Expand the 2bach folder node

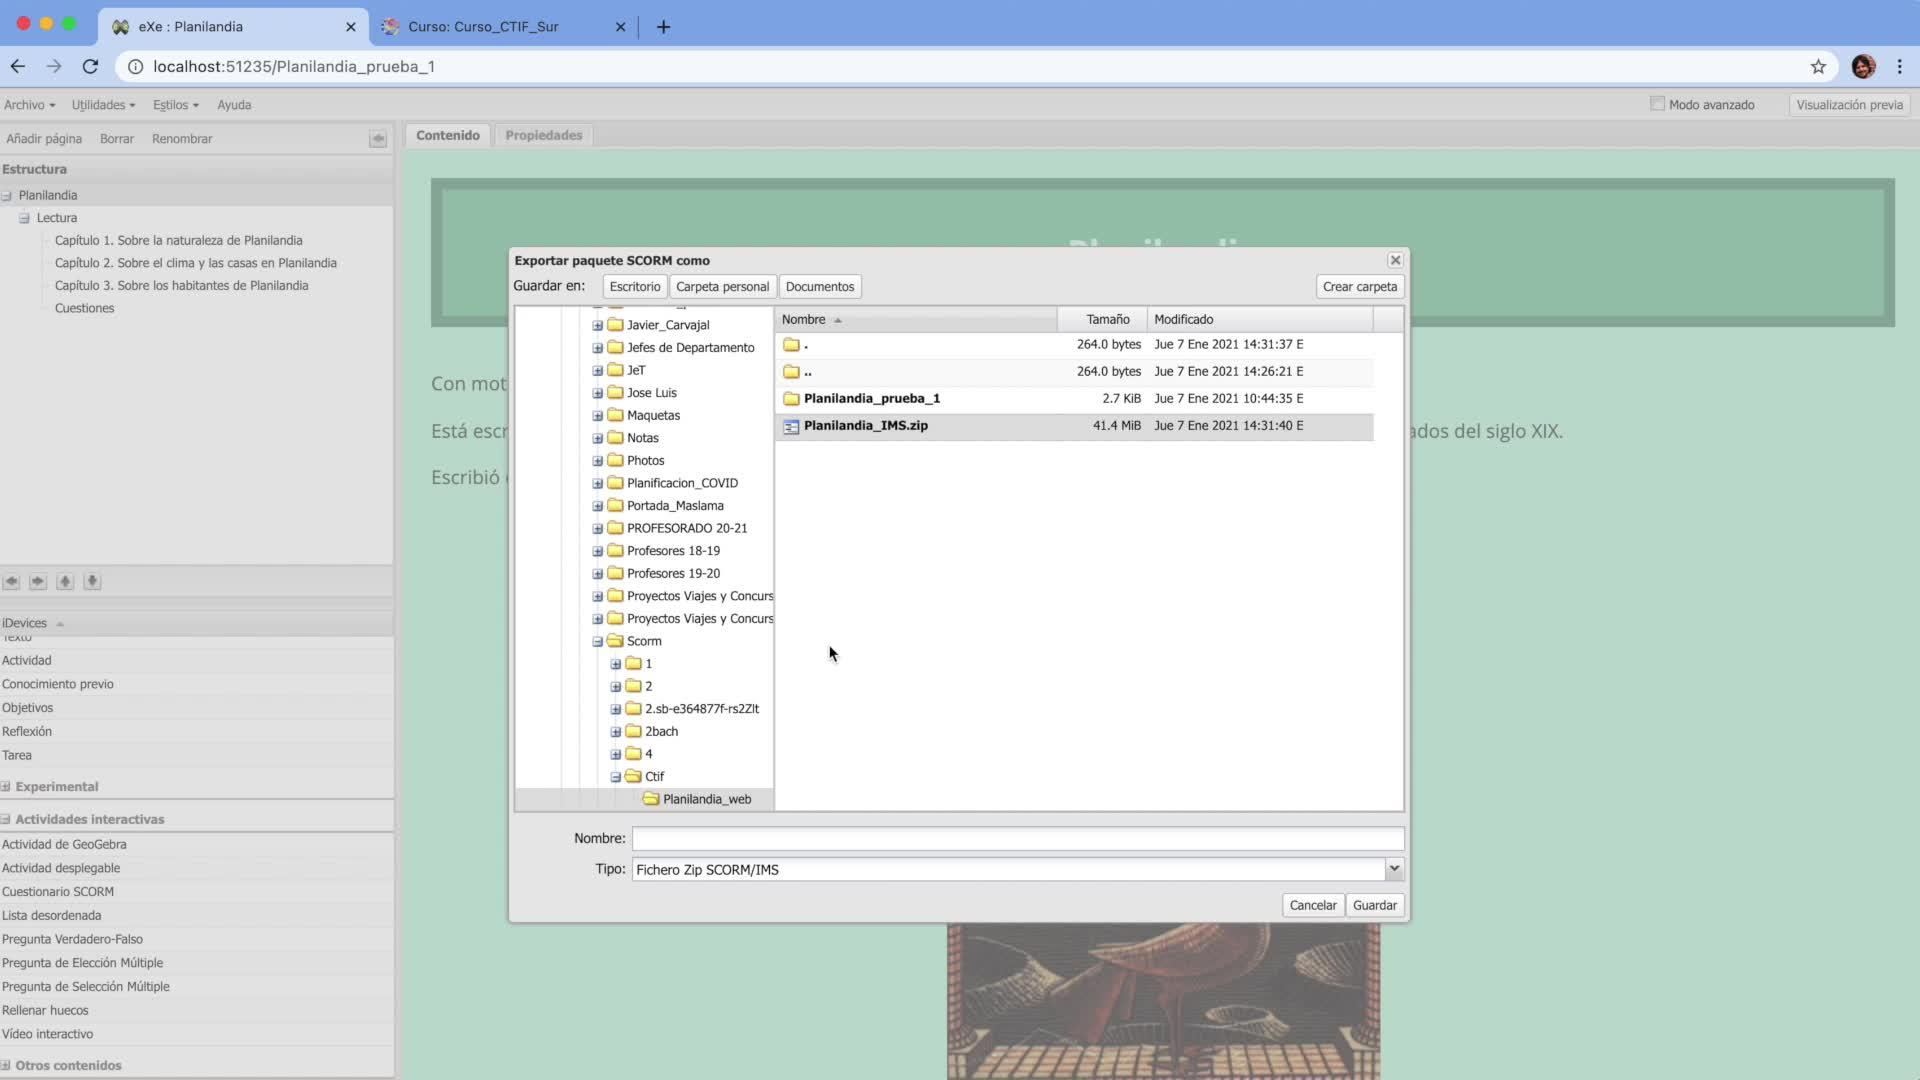(x=615, y=732)
